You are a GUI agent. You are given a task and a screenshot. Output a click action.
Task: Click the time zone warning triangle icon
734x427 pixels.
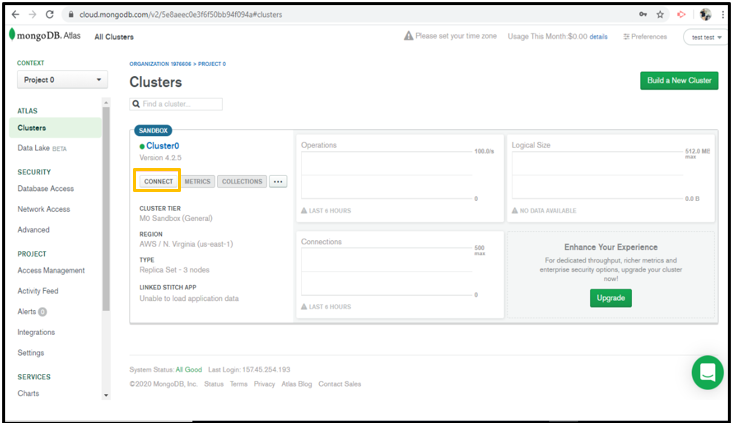(408, 36)
